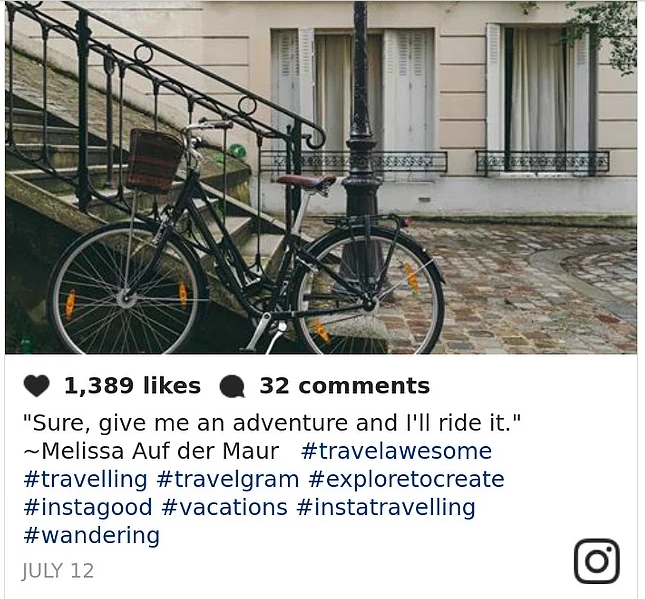The width and height of the screenshot is (645, 599).
Task: Select the #travelgram hashtag
Action: pyautogui.click(x=228, y=480)
